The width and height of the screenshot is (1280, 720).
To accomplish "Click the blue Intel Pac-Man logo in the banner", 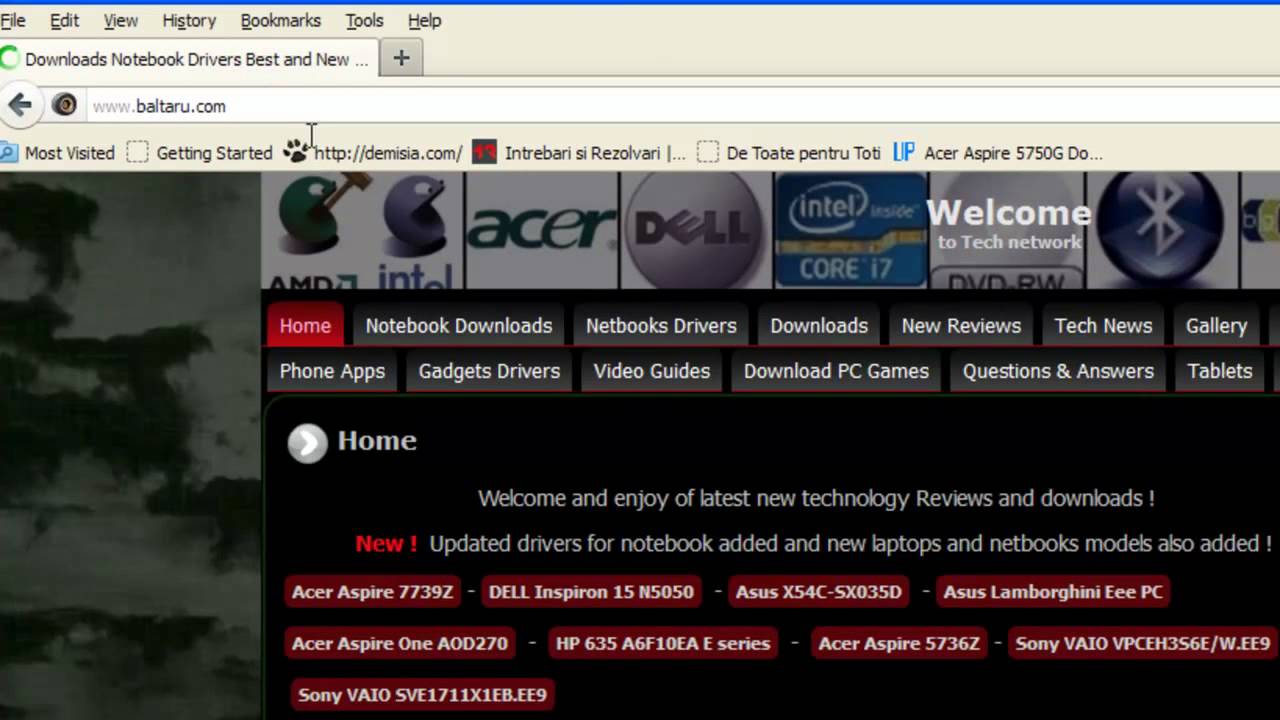I will [414, 218].
